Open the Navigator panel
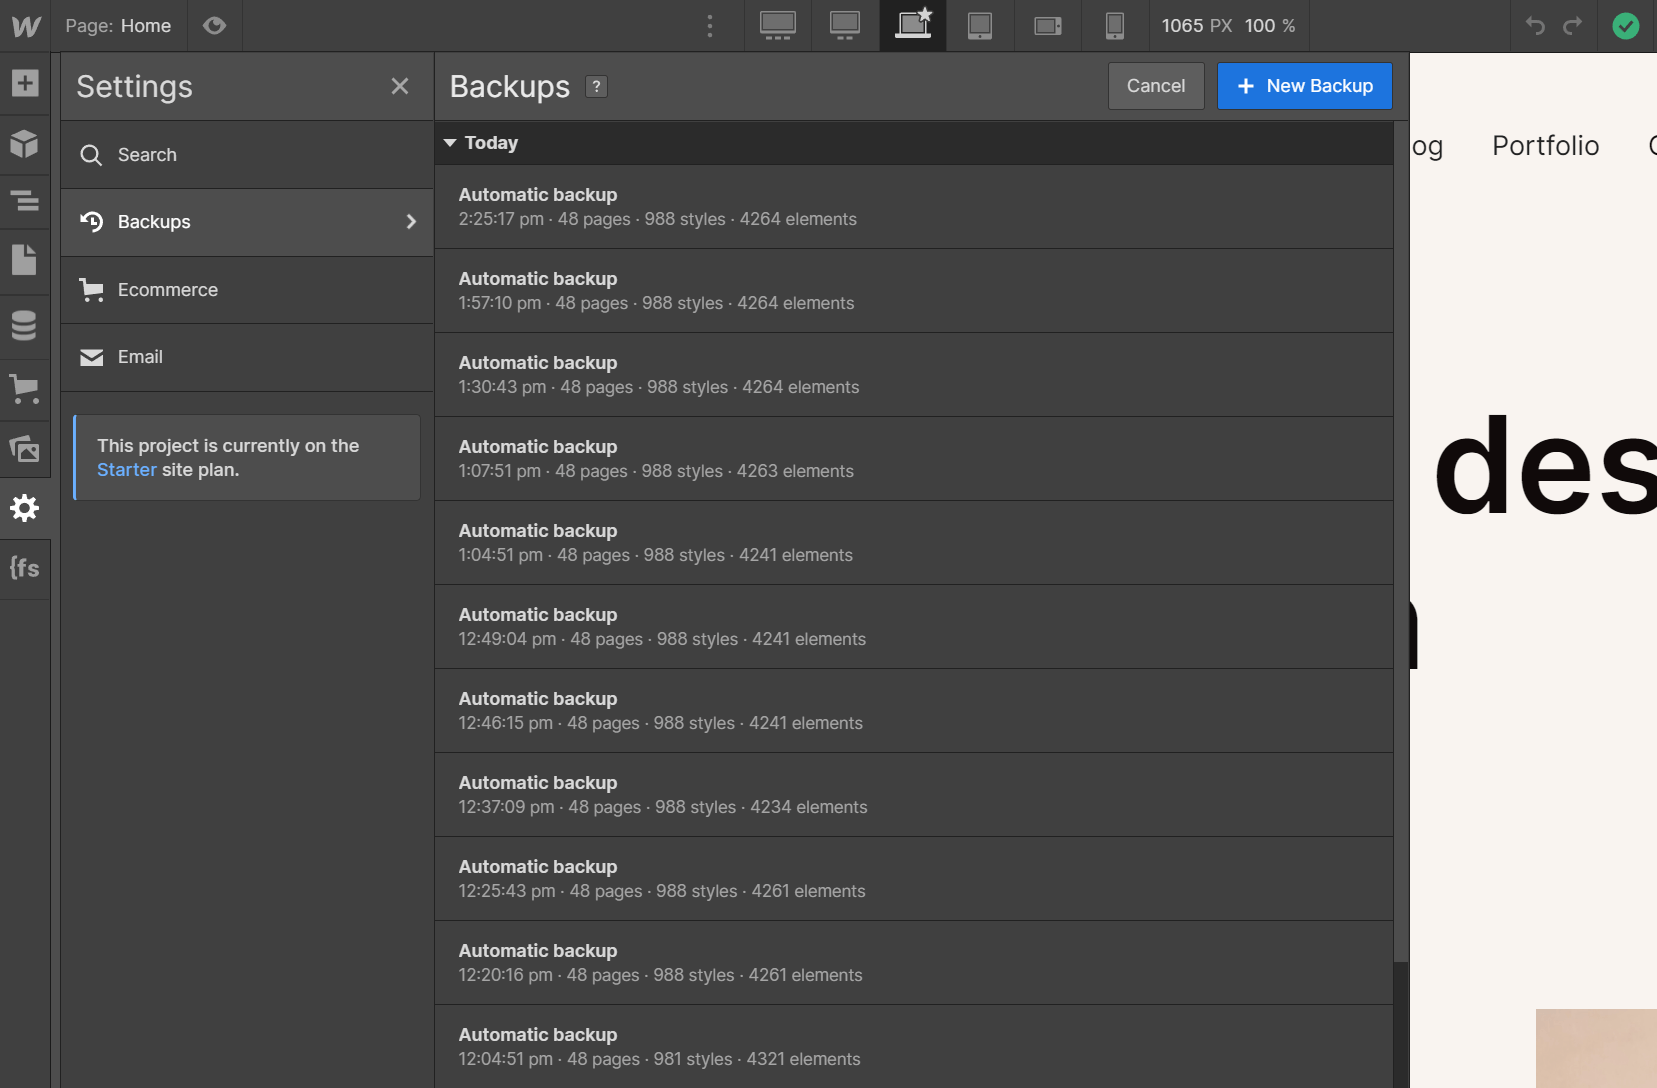The image size is (1657, 1088). coord(25,201)
